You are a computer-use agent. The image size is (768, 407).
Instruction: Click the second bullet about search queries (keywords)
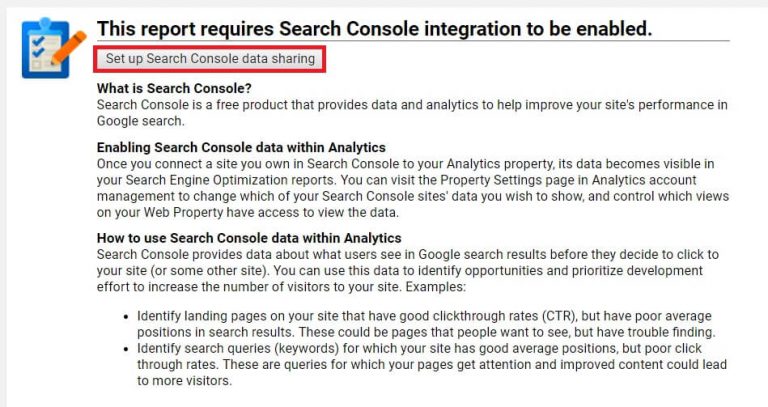pyautogui.click(x=432, y=364)
